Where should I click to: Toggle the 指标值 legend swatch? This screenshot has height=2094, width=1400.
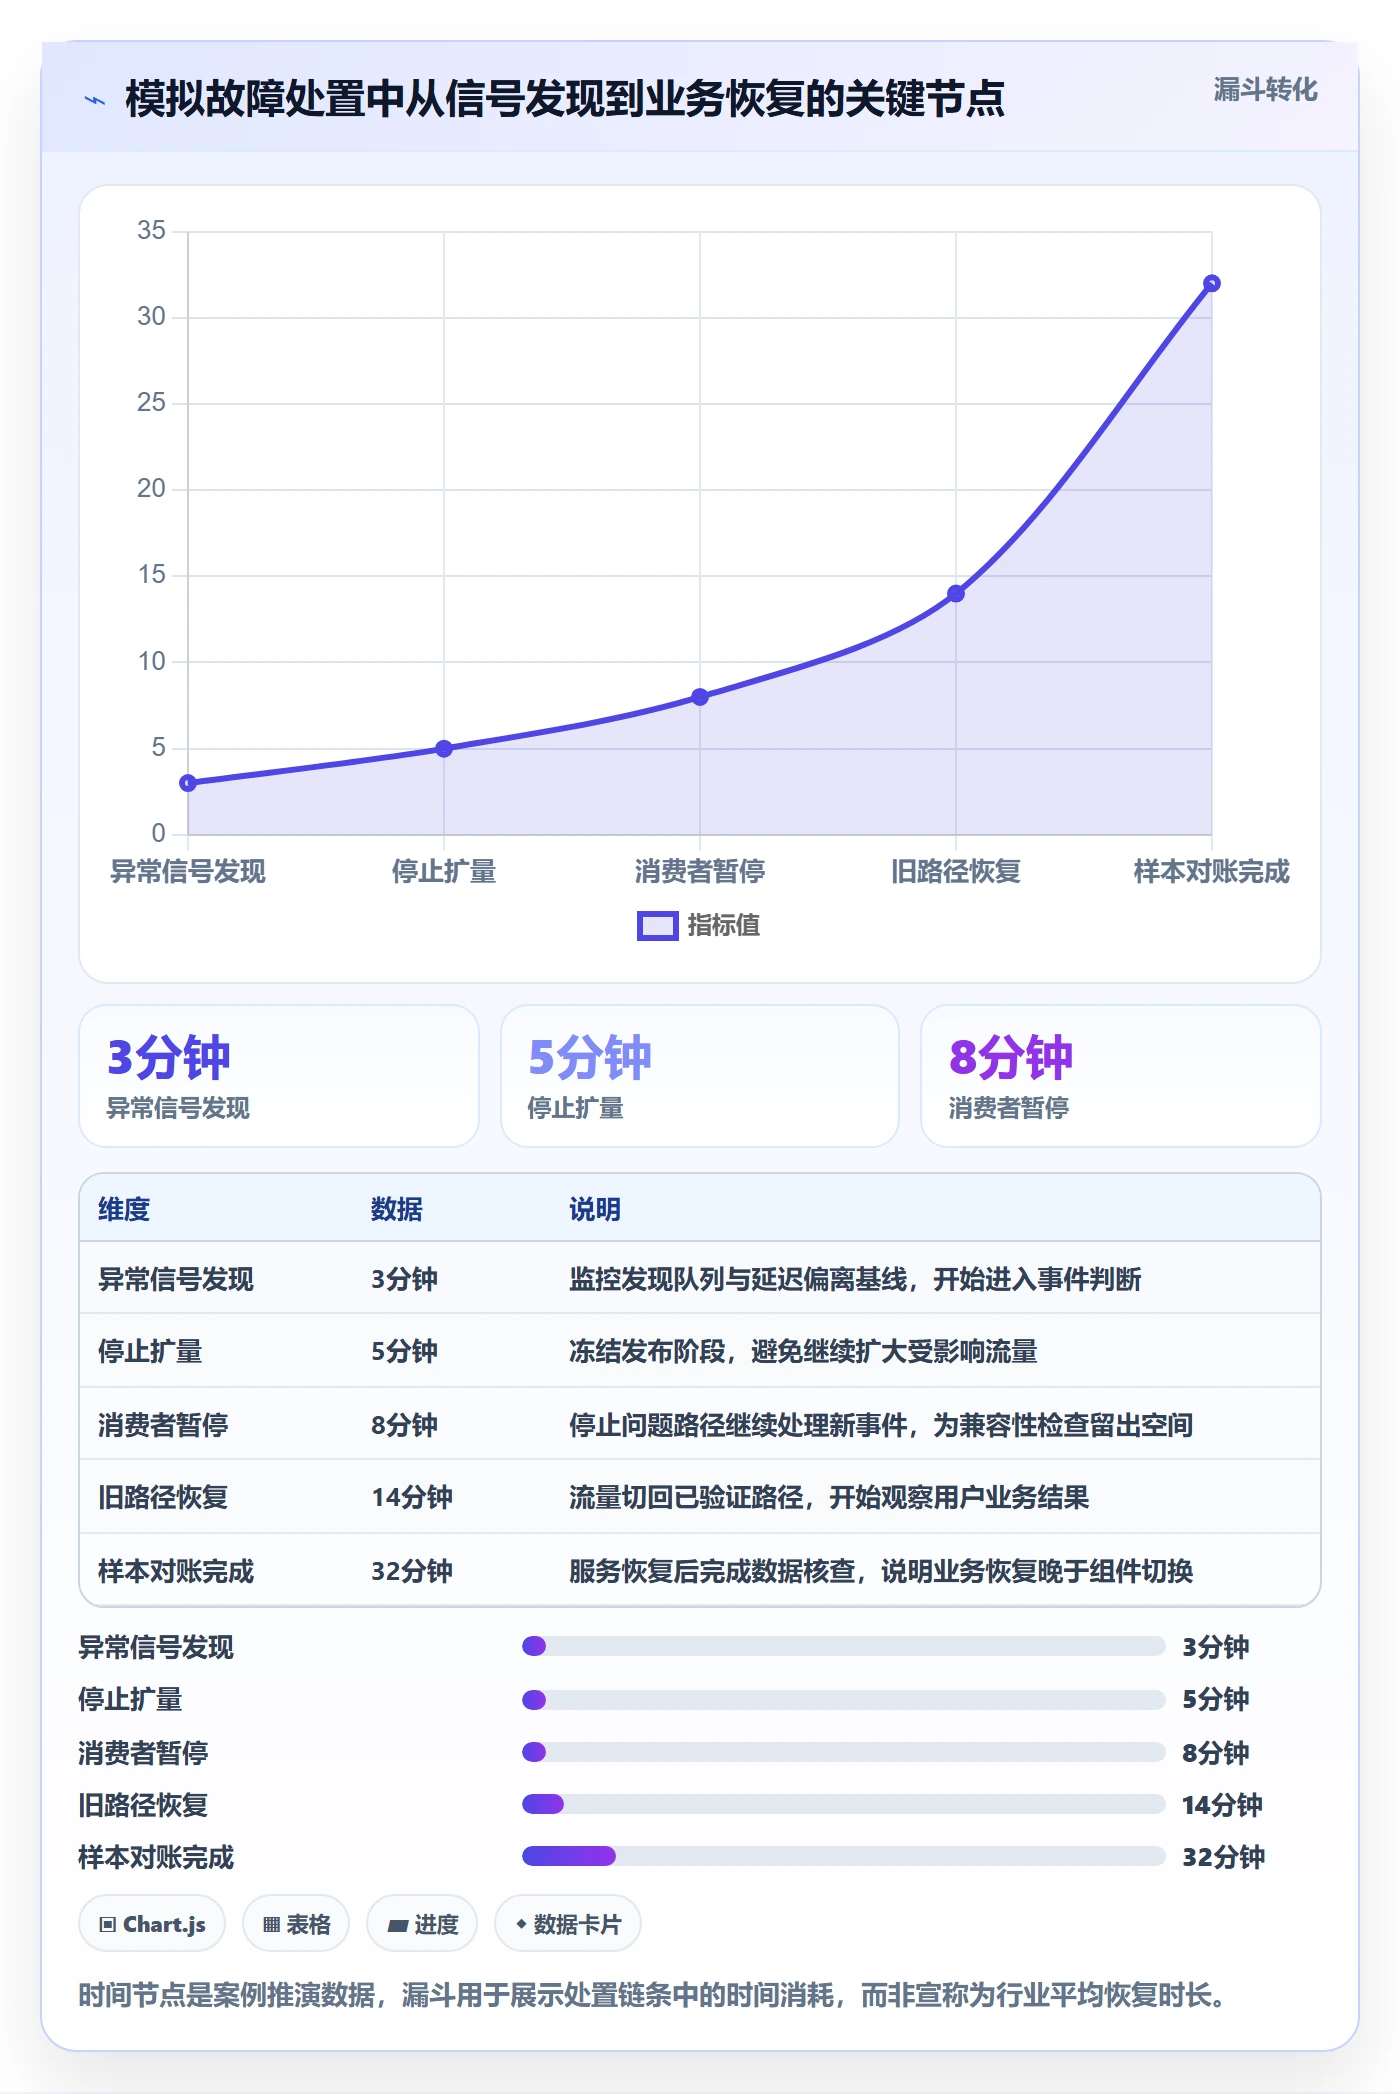(x=657, y=926)
